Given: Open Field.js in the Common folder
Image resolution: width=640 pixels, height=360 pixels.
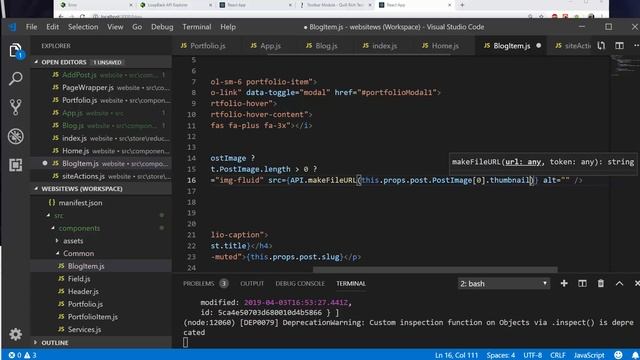Looking at the screenshot, I should (x=101, y=278).
